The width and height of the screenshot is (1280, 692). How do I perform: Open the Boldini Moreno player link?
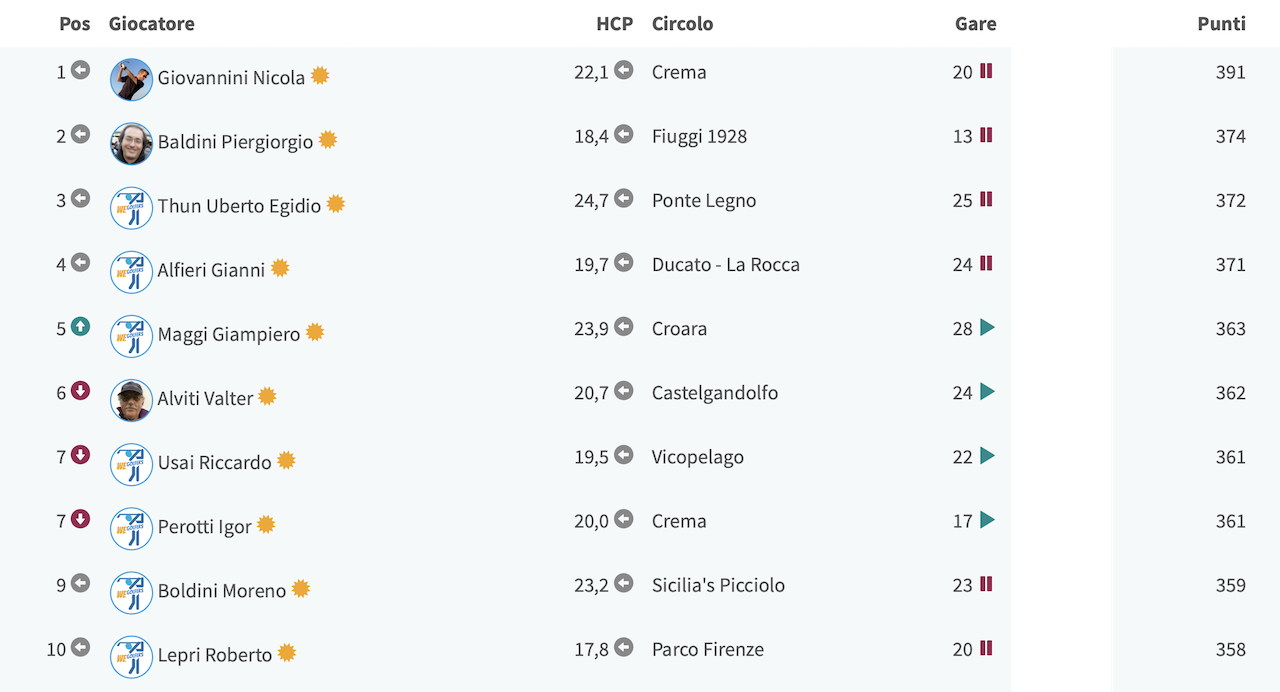pos(222,590)
